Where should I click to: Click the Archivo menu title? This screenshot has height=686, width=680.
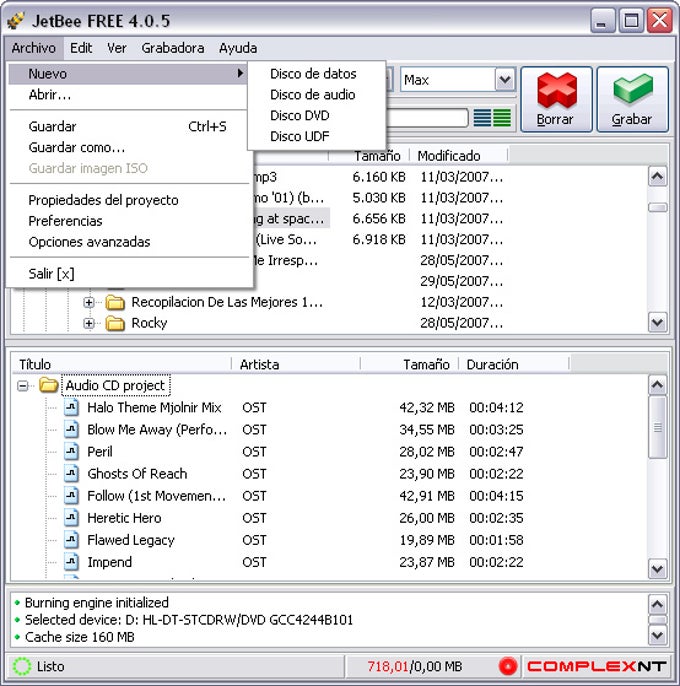[x=34, y=48]
